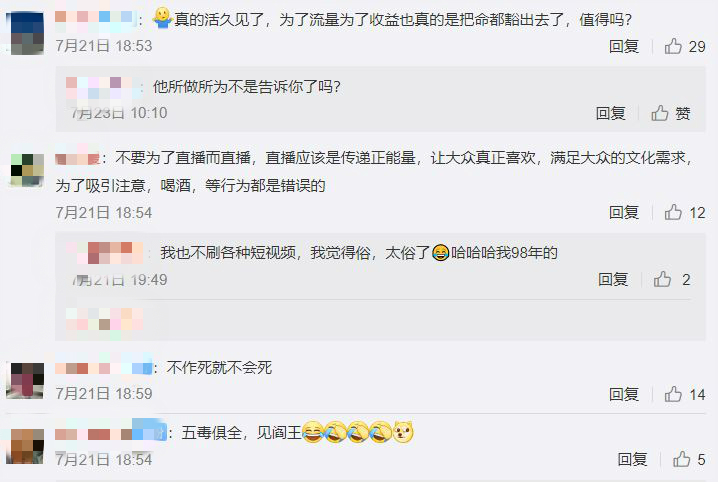Image resolution: width=718 pixels, height=482 pixels.
Task: Like the 不作死就不会死 comment
Action: [685, 394]
